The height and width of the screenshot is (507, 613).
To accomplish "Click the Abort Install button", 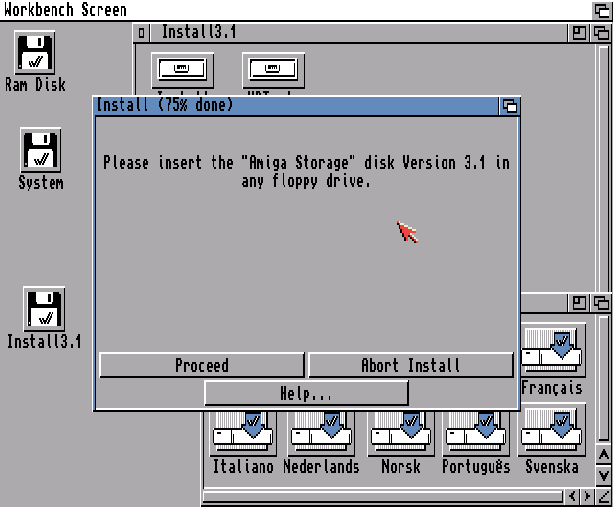I will 410,365.
